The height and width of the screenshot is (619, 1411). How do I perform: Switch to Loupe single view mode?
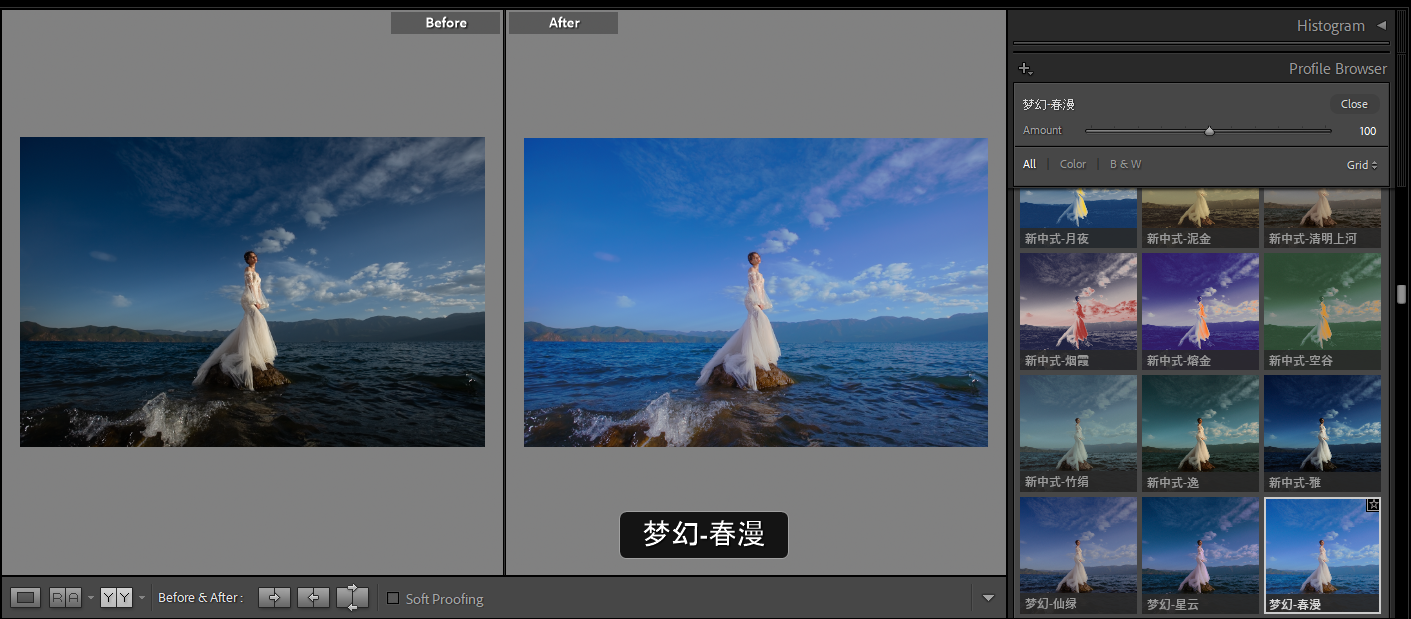click(27, 598)
